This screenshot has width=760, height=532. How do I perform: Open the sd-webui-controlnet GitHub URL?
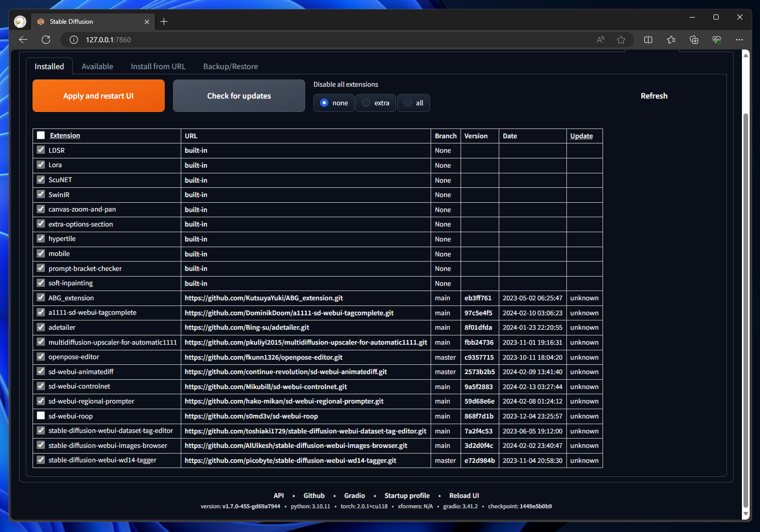[x=266, y=387]
